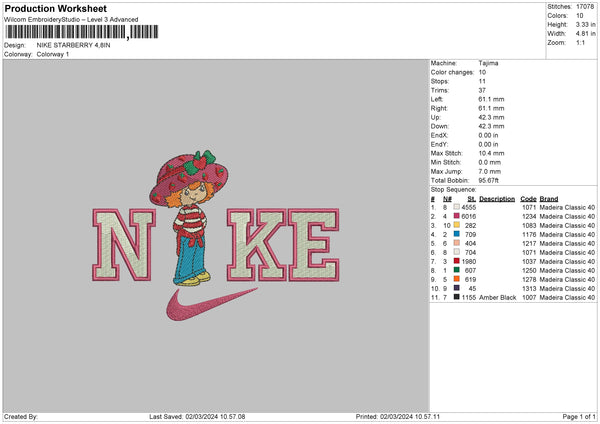Click the Nike Strawberry design preview
600x424 pixels.
[216, 236]
